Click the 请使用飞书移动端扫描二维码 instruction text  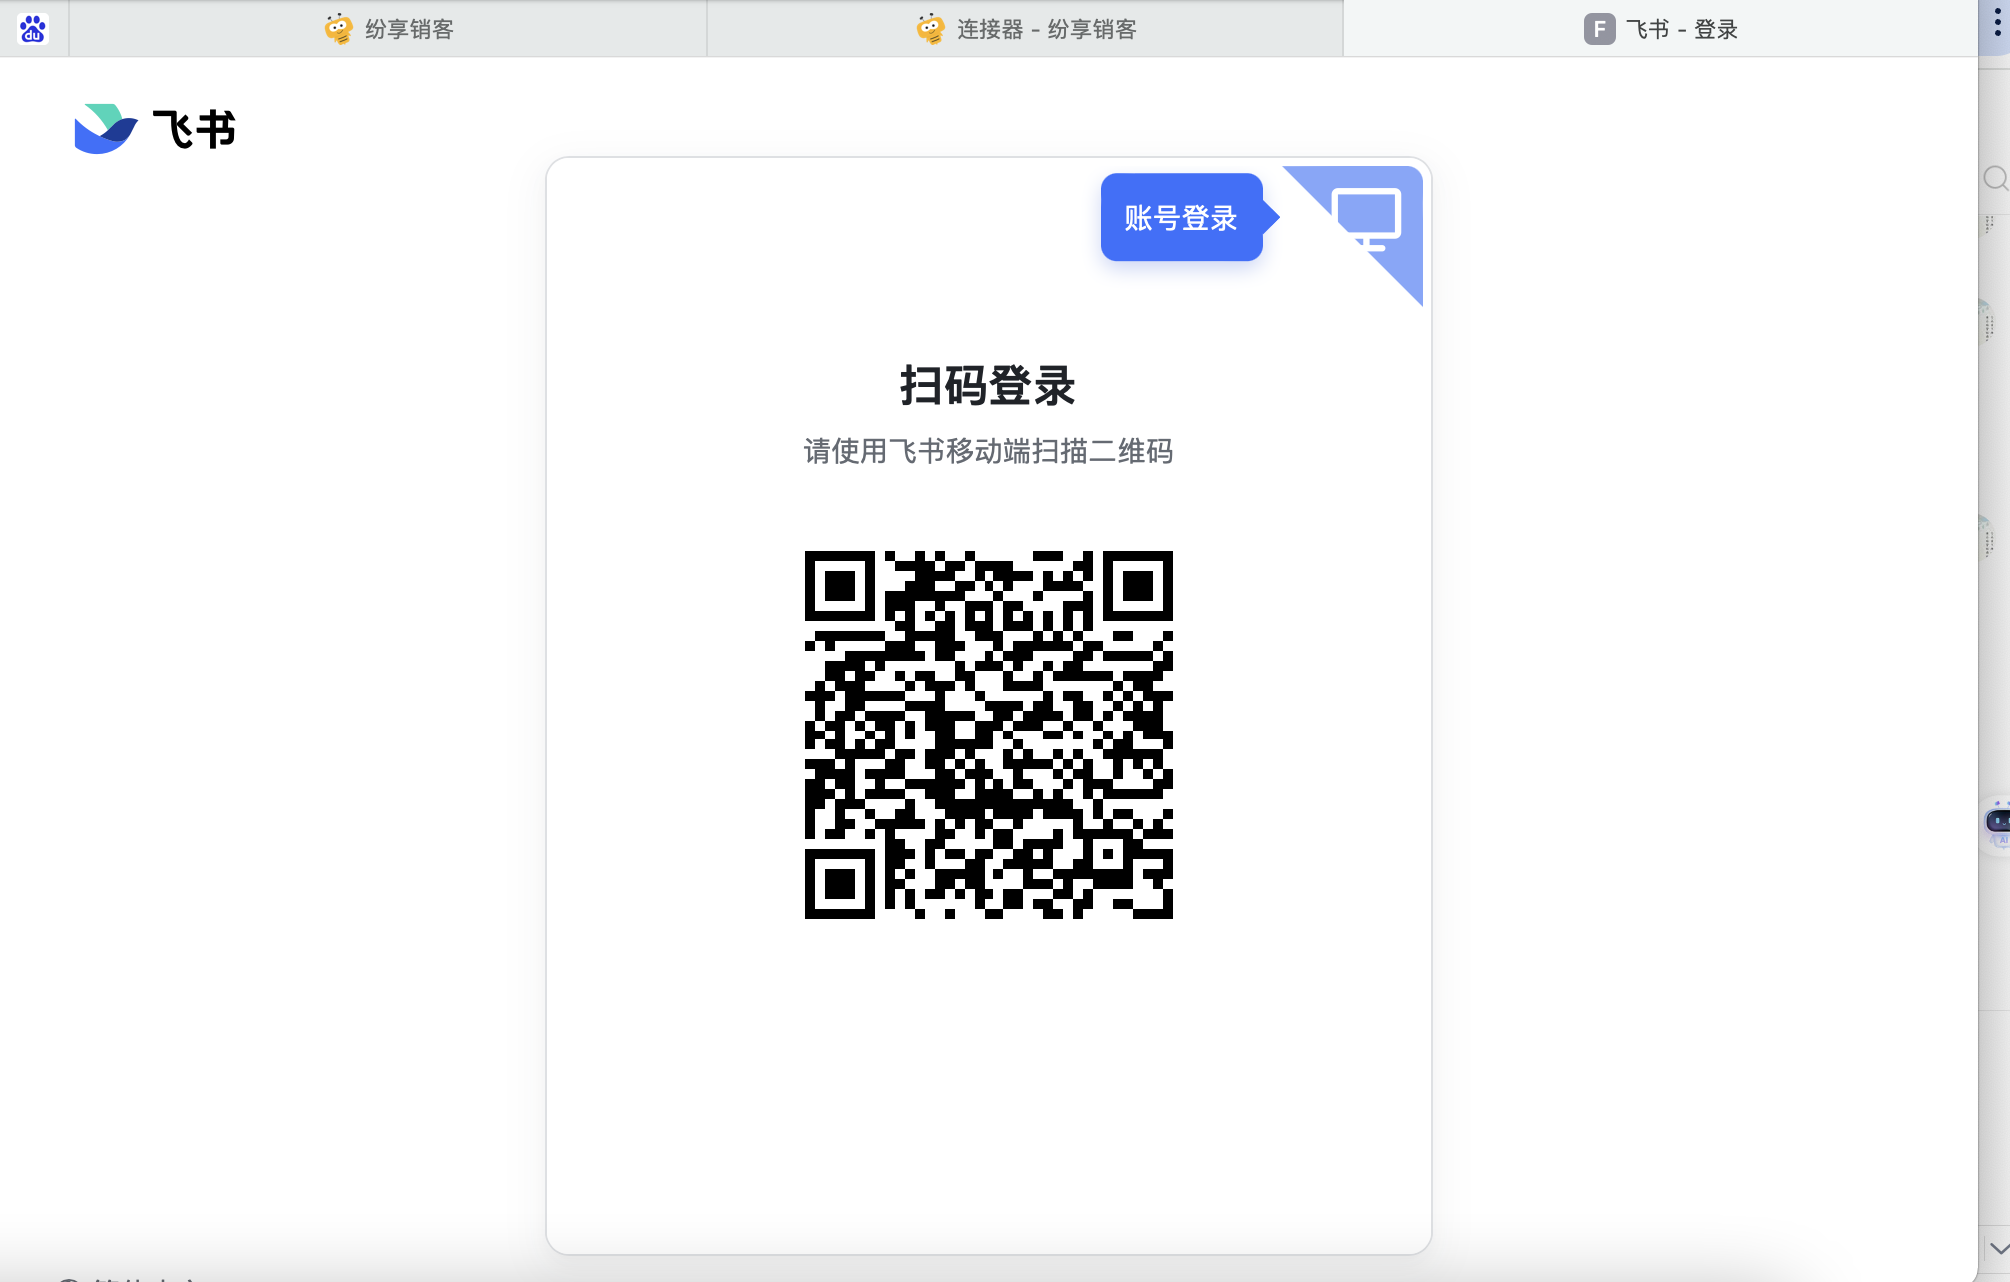click(x=988, y=452)
